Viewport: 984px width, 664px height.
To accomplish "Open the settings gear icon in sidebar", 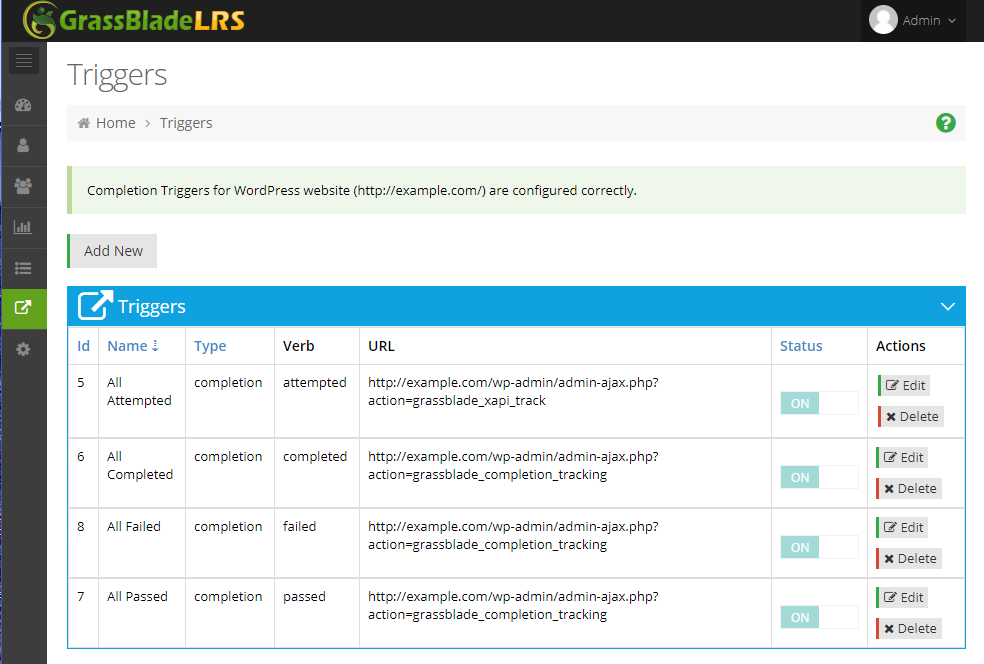I will click(x=23, y=350).
